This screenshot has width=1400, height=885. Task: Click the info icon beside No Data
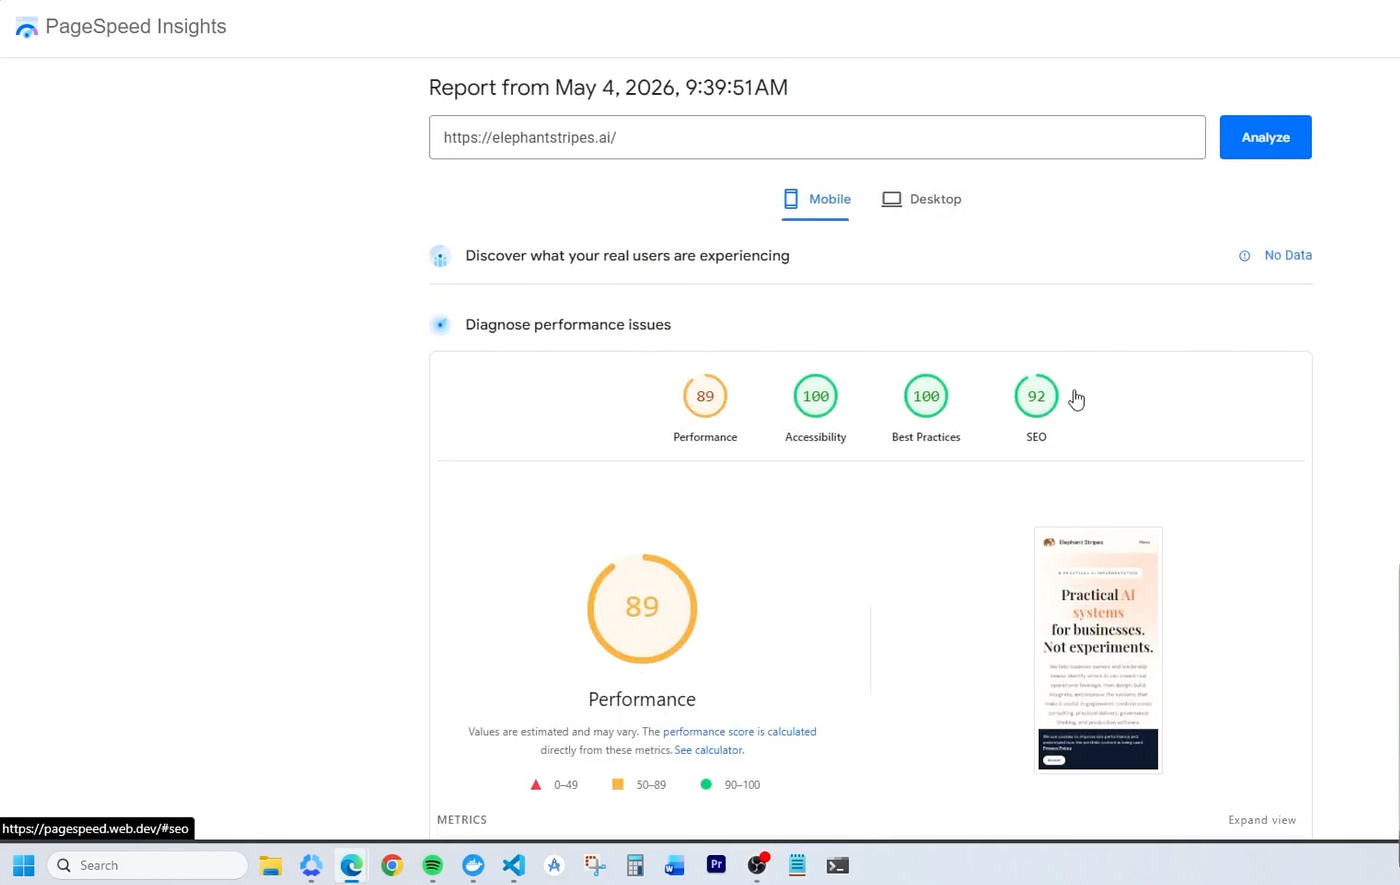pyautogui.click(x=1244, y=256)
